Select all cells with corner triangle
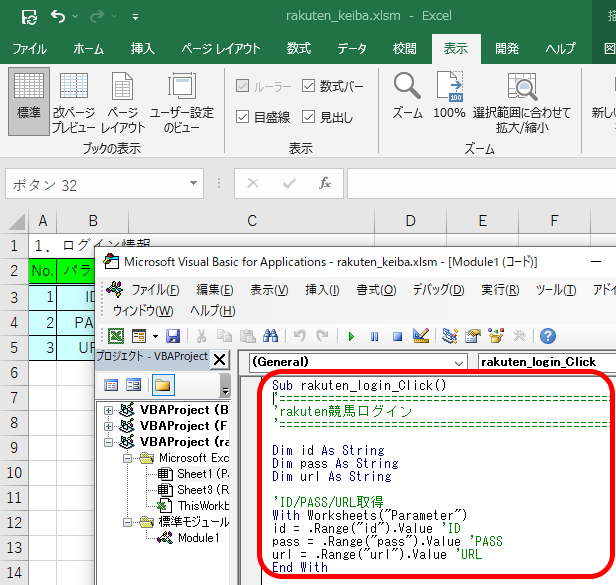616x585 pixels. (17, 221)
